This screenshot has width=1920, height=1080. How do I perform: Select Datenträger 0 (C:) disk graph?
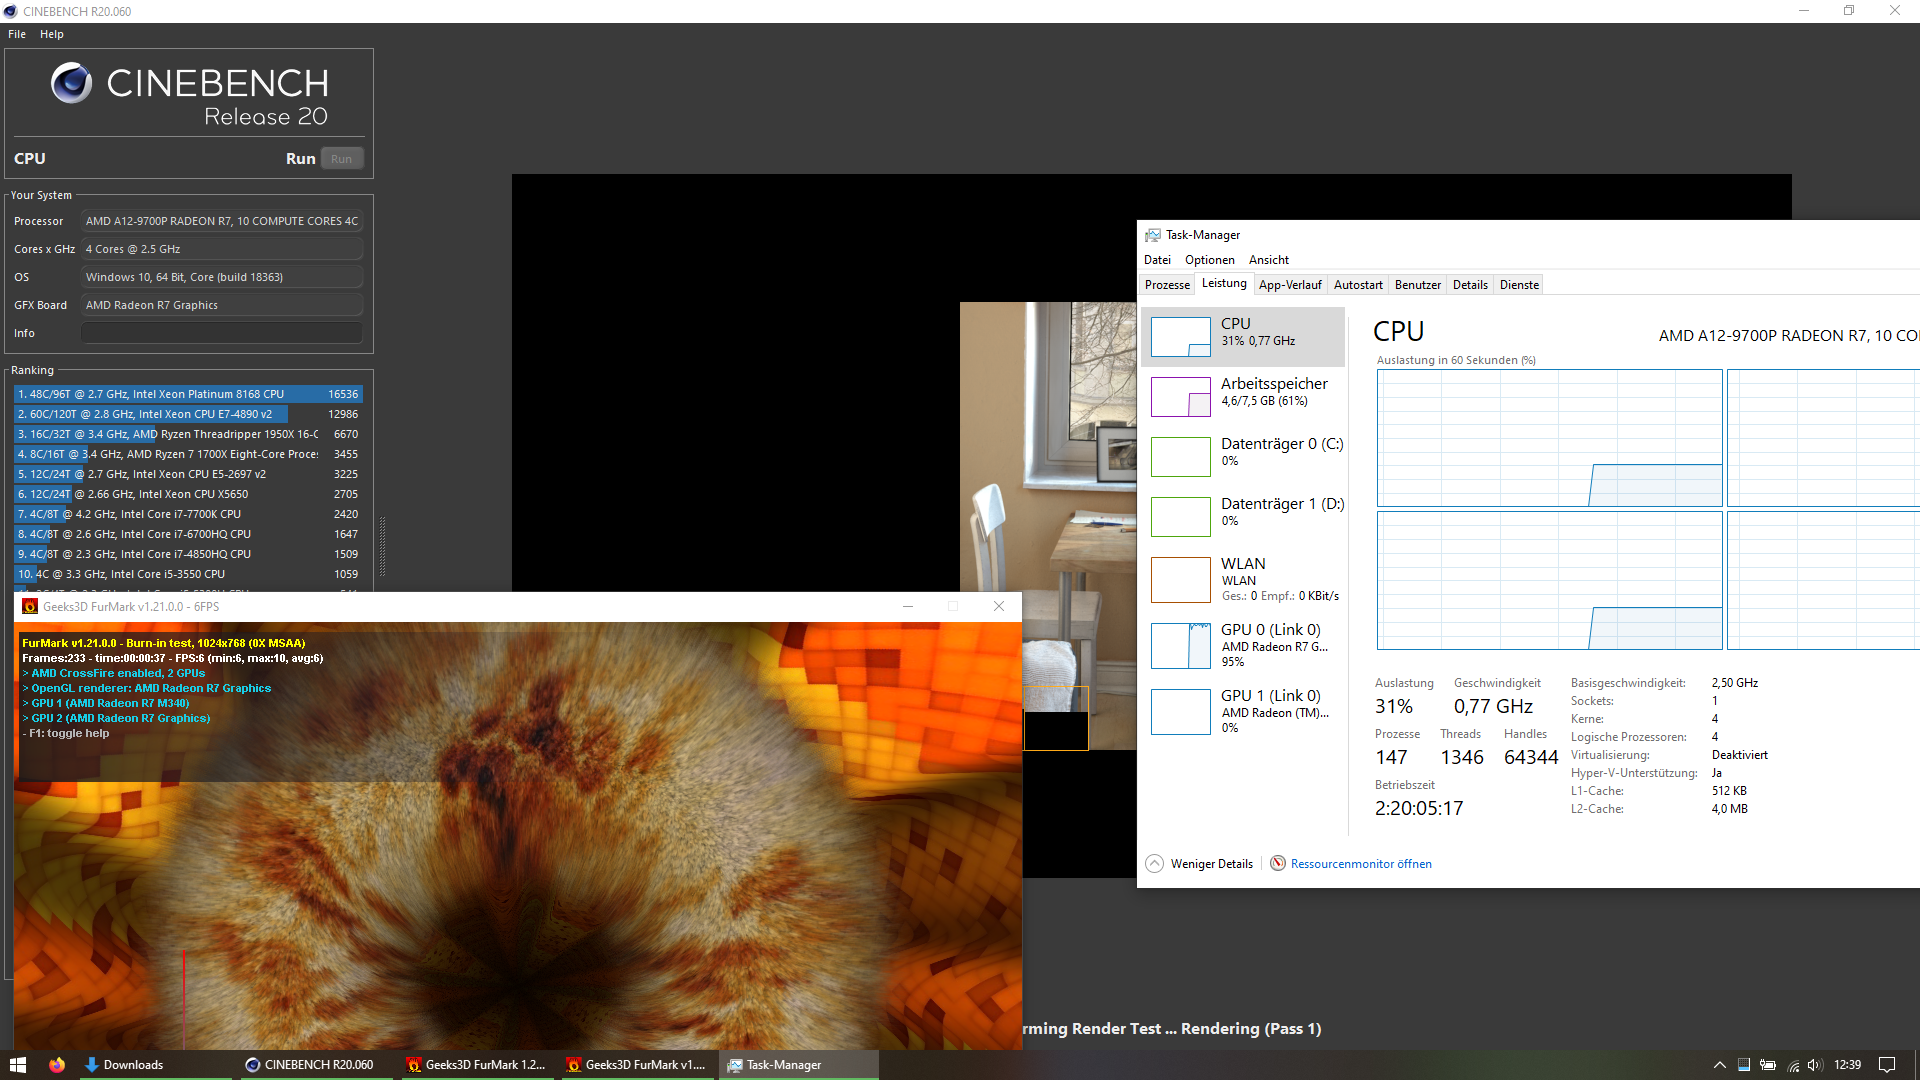[1180, 456]
